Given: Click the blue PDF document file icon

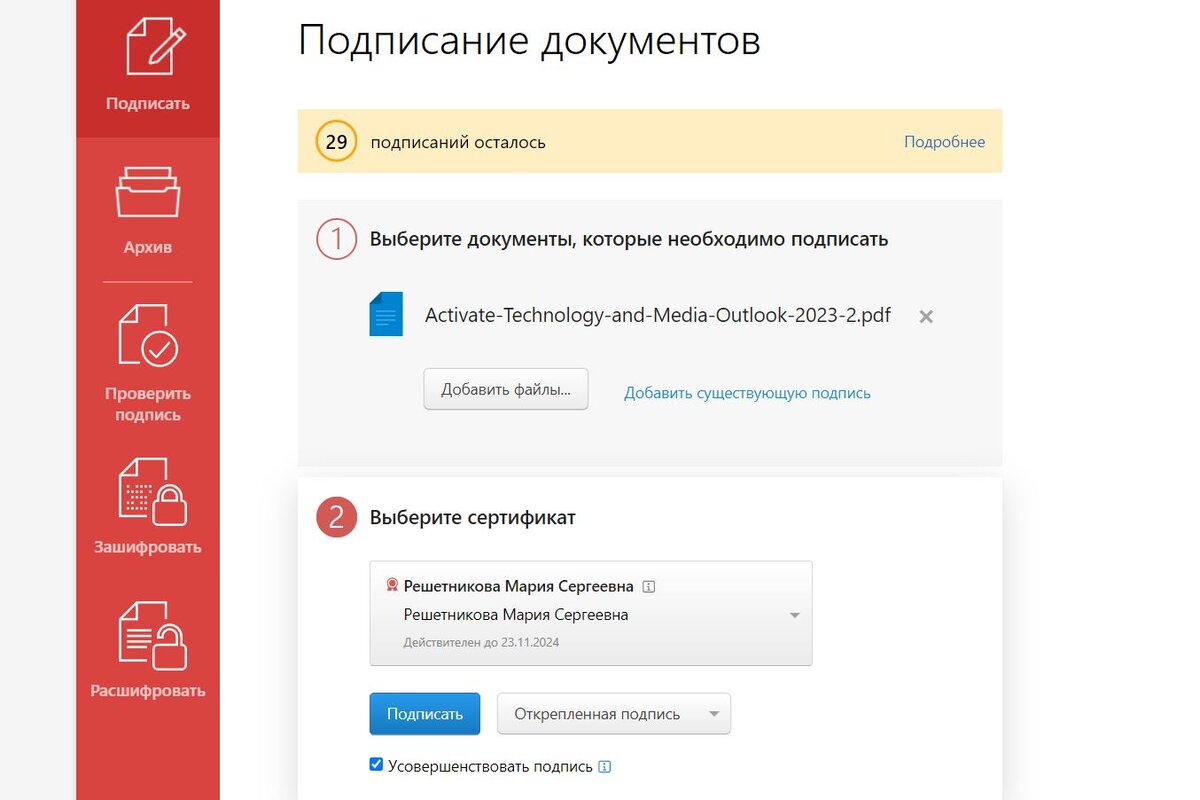Looking at the screenshot, I should coord(386,314).
